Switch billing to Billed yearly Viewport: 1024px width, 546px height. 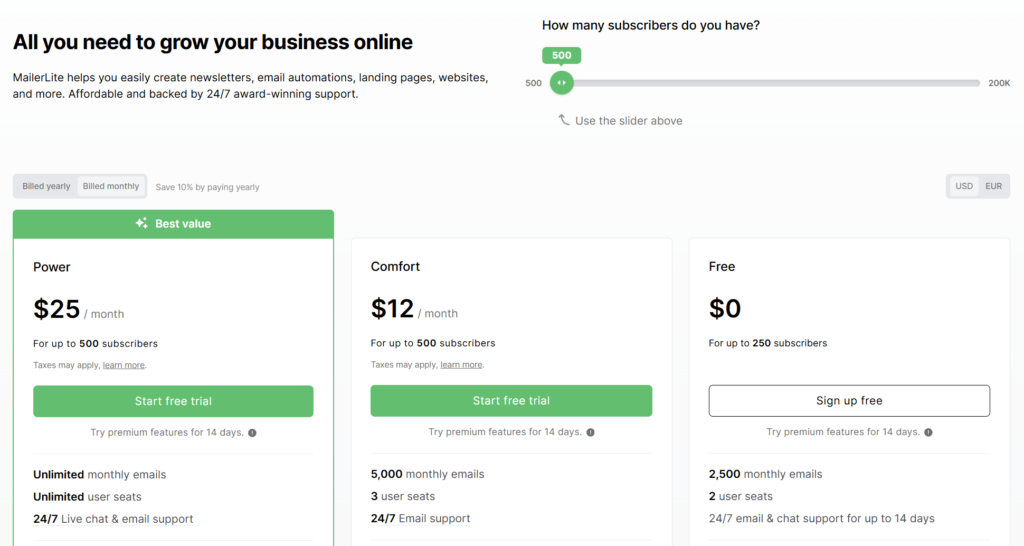[x=46, y=186]
